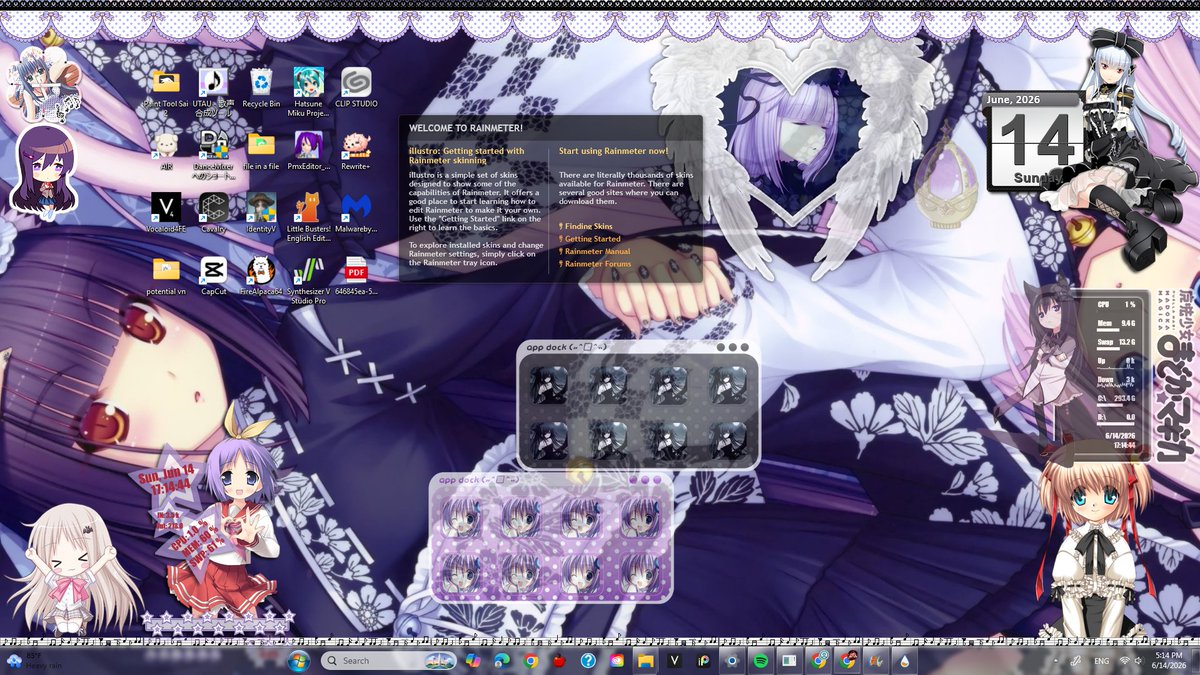Viewport: 1200px width, 675px height.
Task: Click the CPU row in system monitor
Action: click(1115, 304)
